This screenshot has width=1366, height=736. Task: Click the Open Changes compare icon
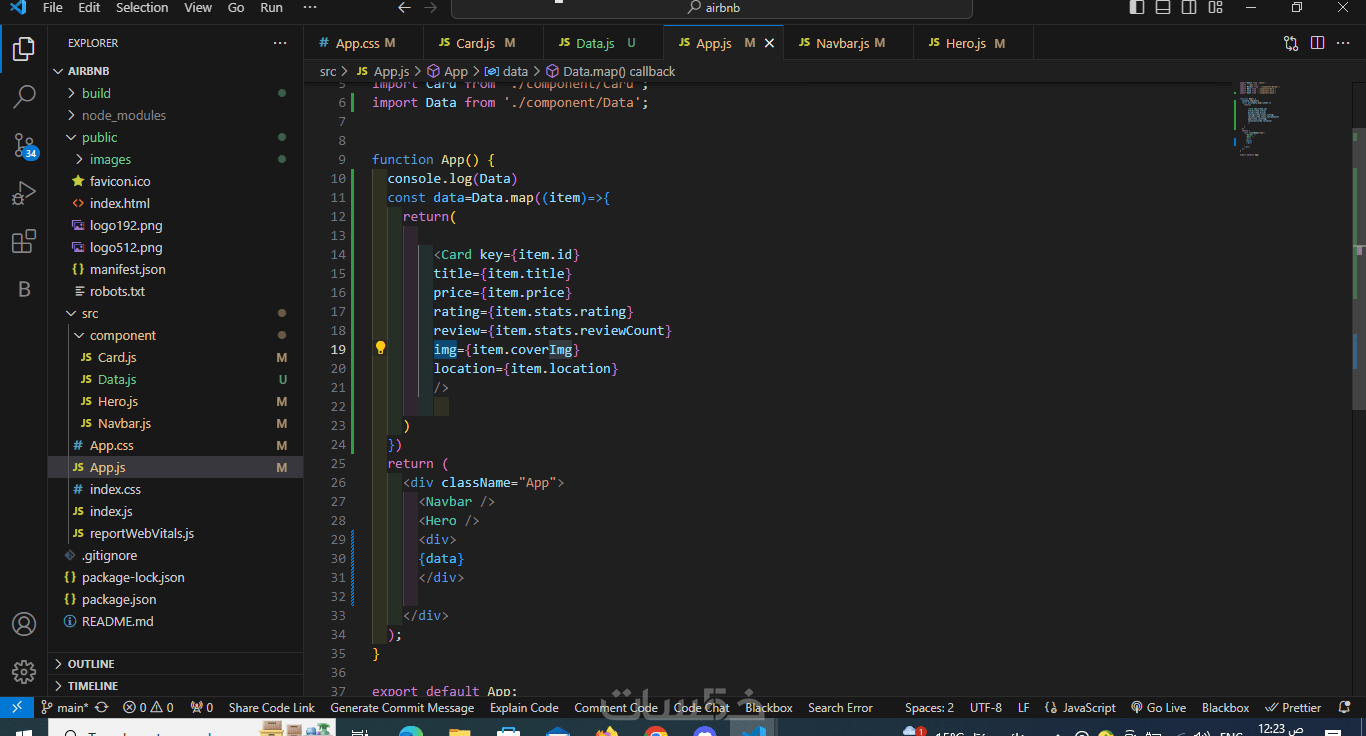(x=1291, y=43)
